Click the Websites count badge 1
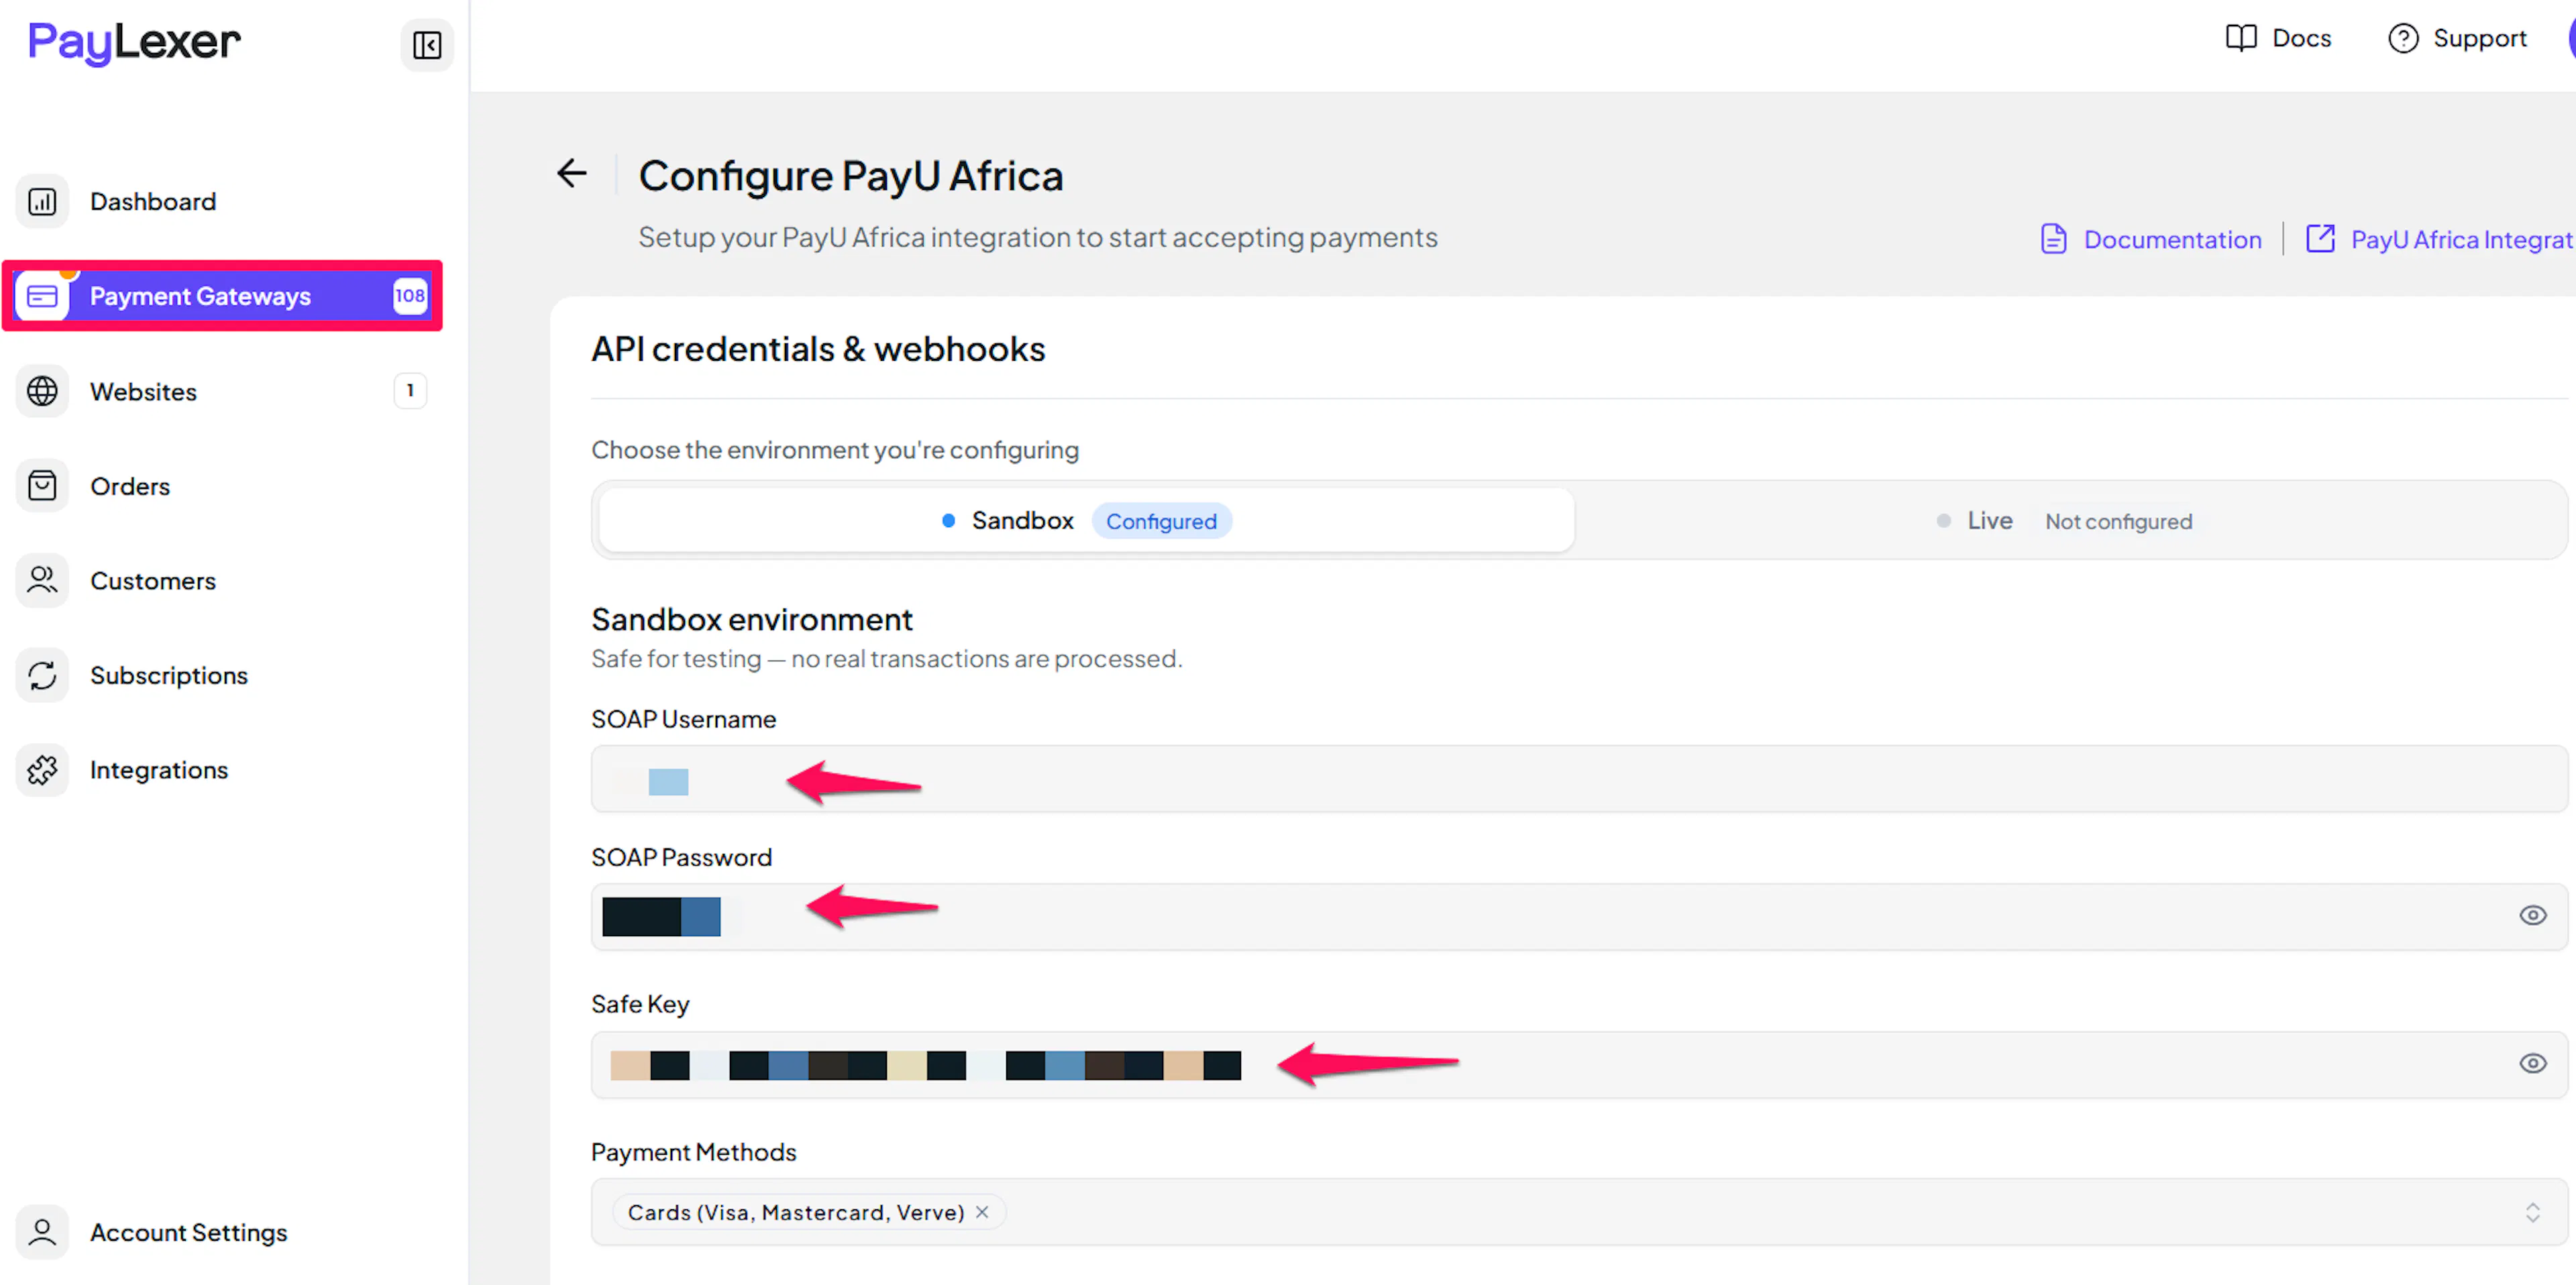This screenshot has height=1285, width=2576. tap(410, 391)
